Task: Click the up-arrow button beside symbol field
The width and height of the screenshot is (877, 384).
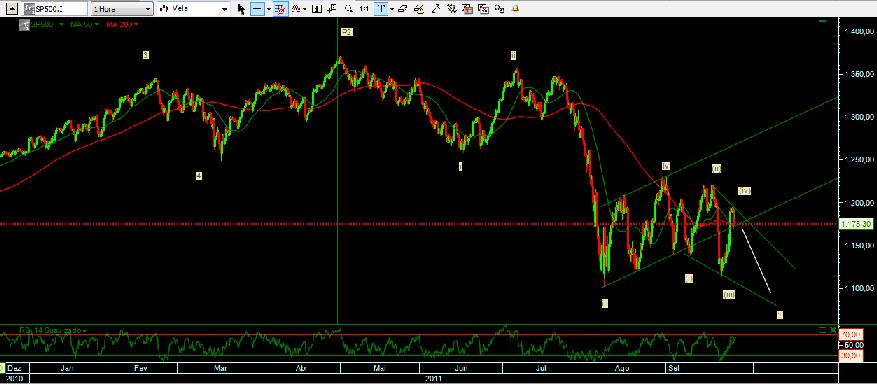Action: coord(12,9)
